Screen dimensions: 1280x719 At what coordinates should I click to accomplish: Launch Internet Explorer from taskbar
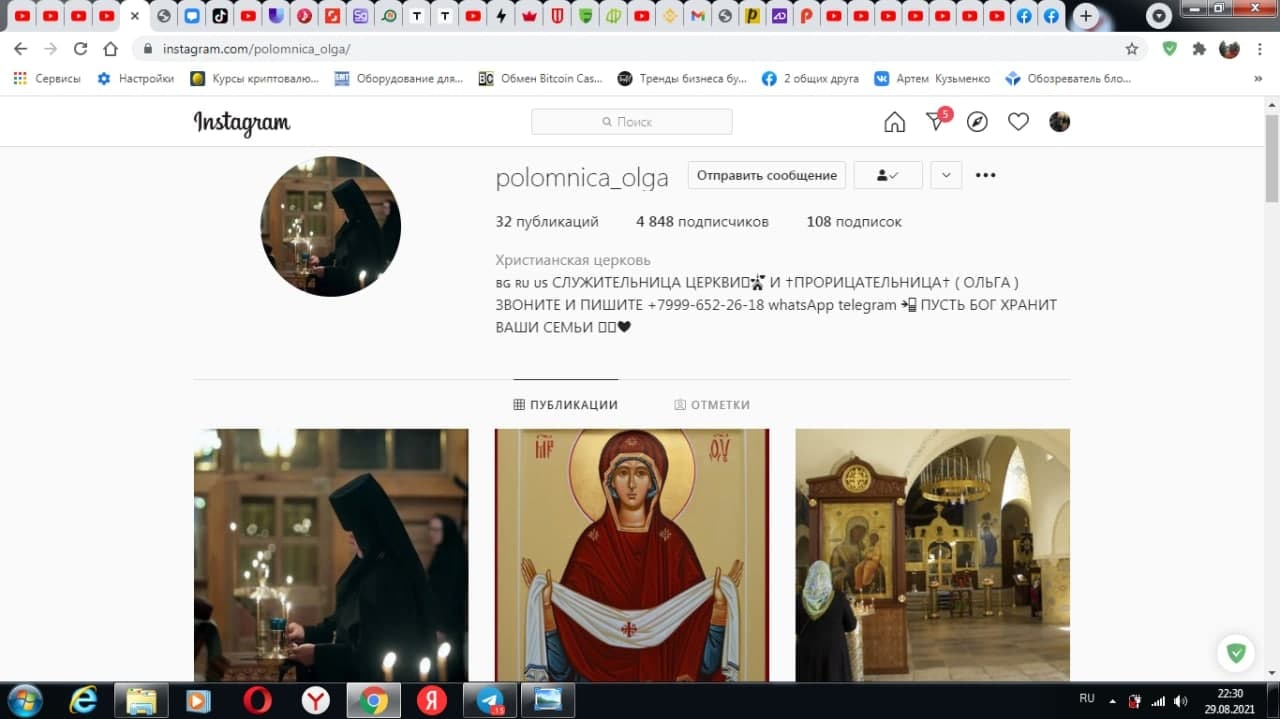83,700
